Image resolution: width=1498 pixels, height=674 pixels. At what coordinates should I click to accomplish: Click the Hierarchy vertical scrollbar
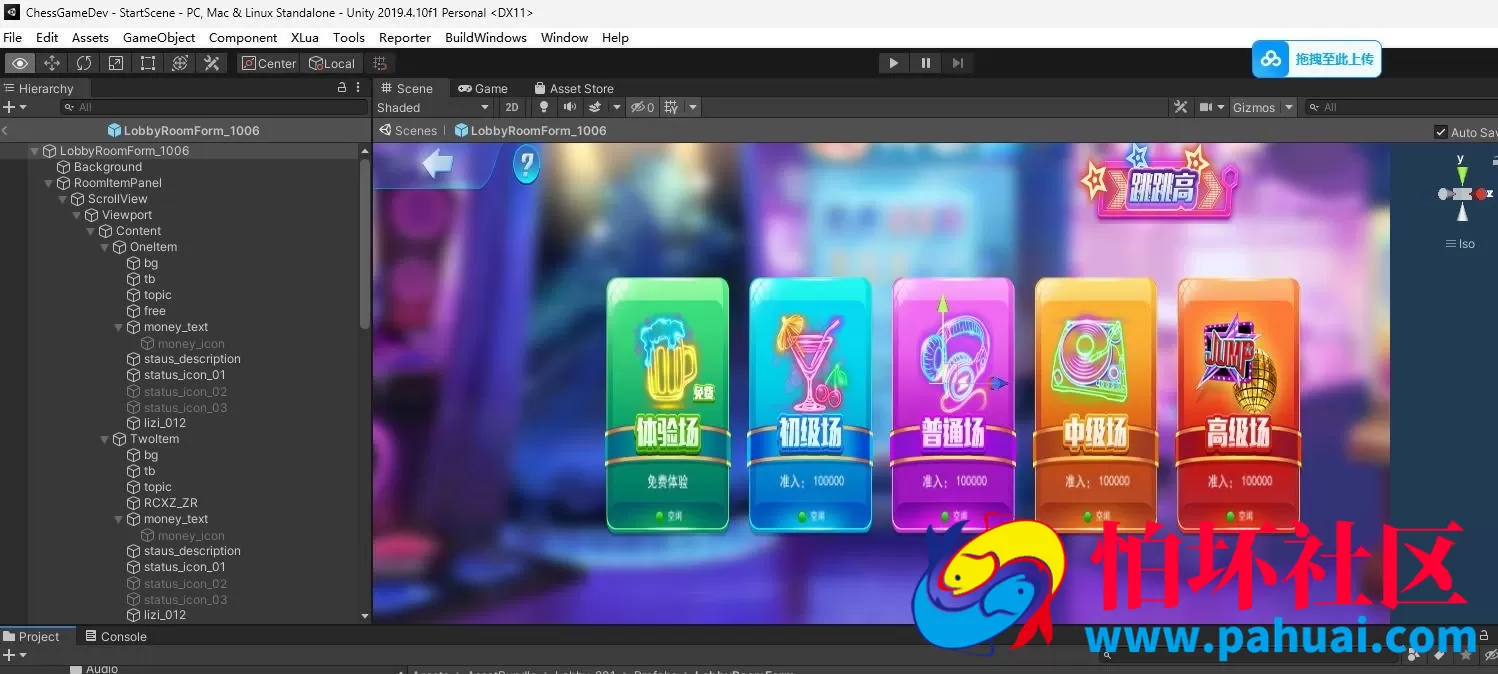click(x=364, y=243)
